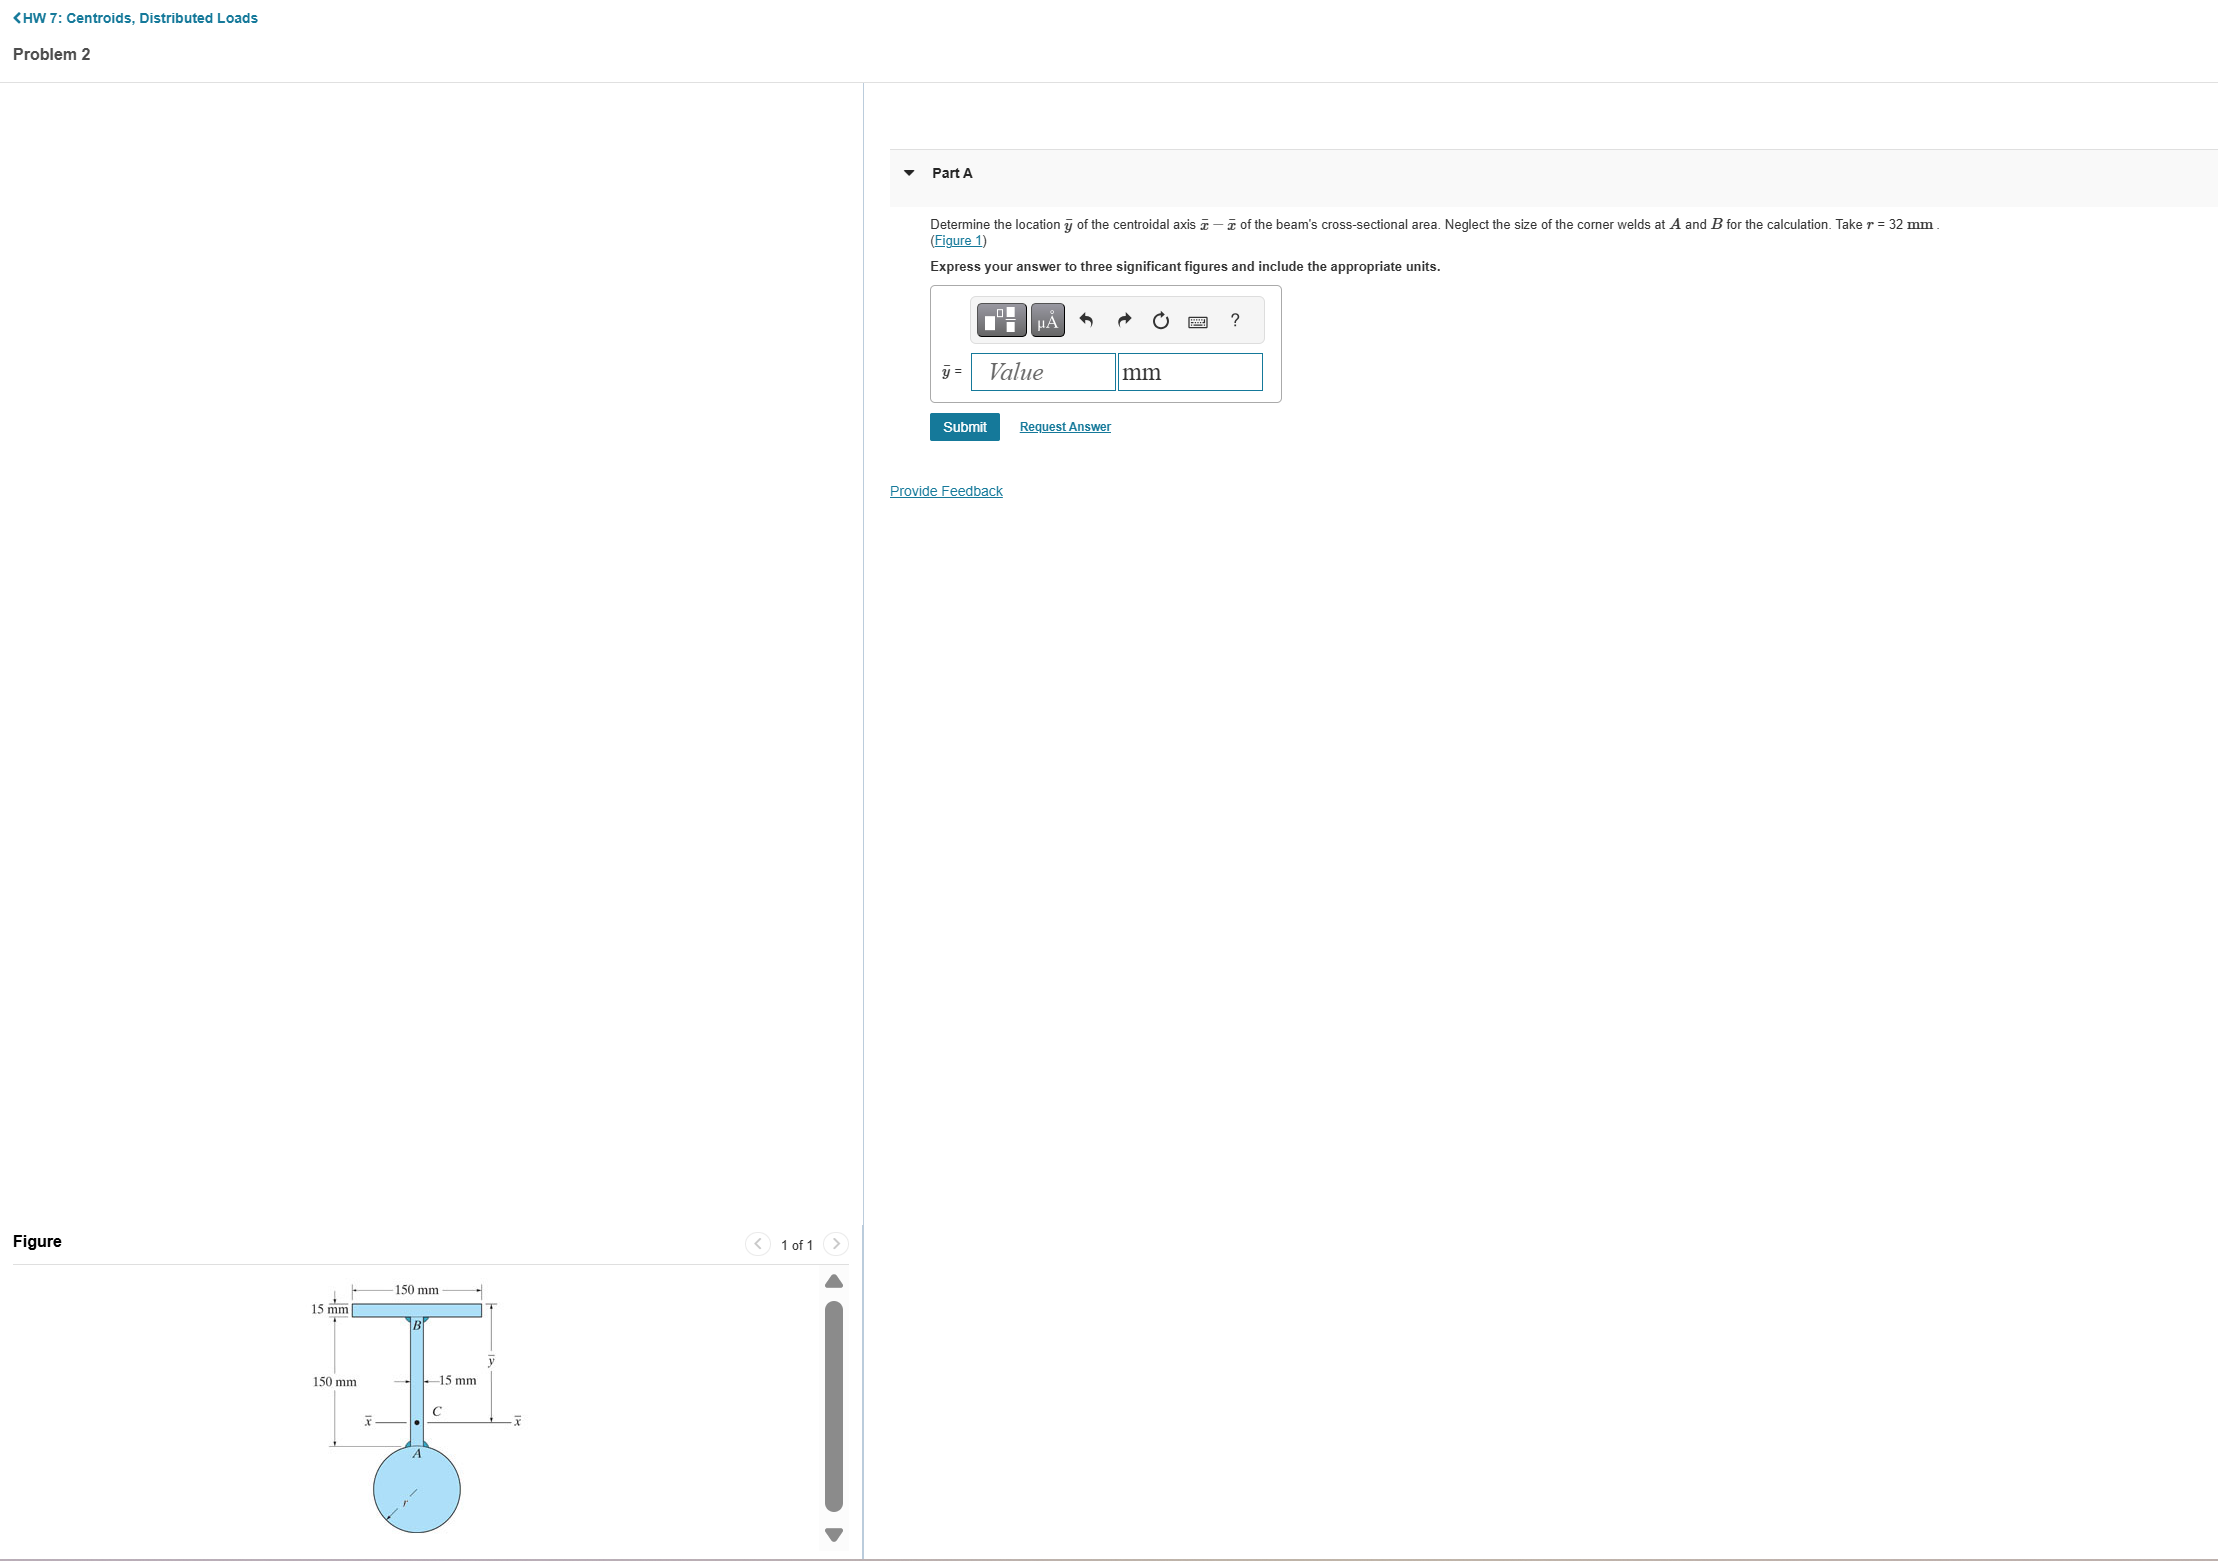
Task: Click the figure scroll up arrow
Action: 834,1281
